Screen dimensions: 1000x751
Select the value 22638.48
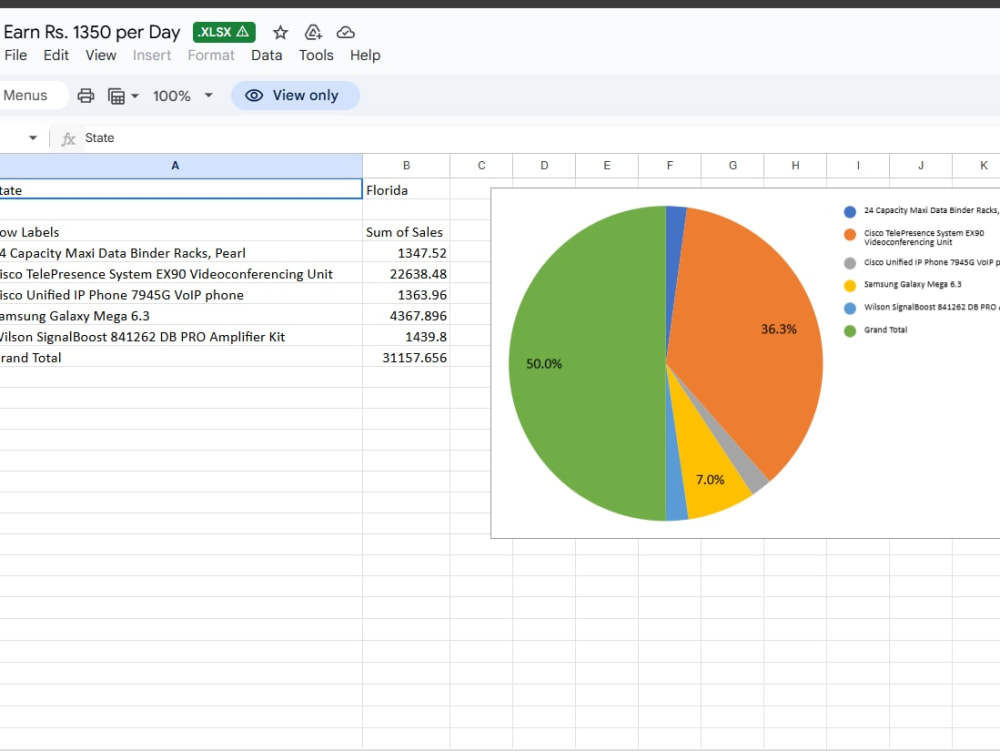pos(406,274)
